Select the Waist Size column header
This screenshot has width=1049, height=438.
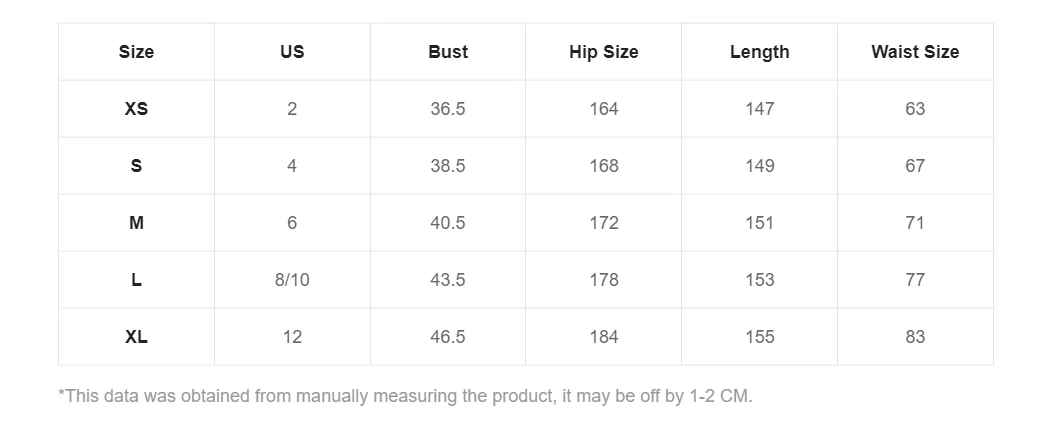pos(915,52)
